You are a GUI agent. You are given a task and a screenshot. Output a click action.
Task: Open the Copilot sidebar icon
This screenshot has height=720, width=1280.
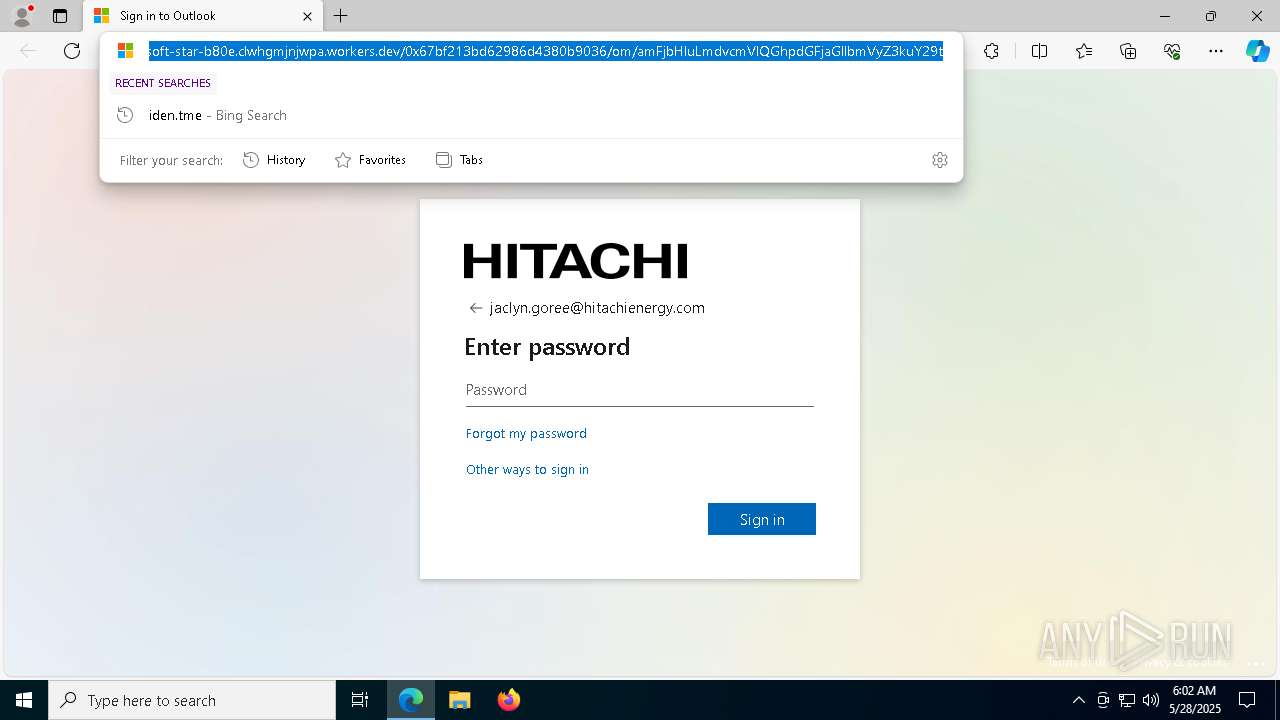tap(1258, 51)
